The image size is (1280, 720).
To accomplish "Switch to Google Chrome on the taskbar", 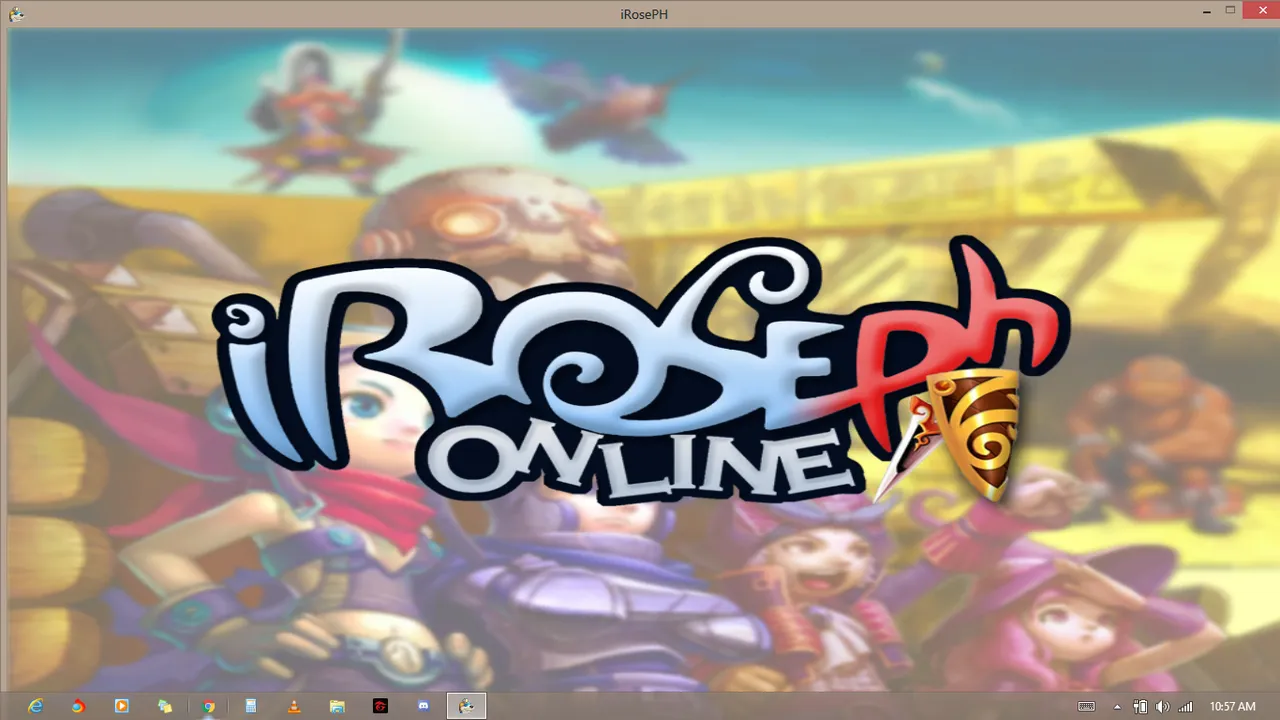I will pos(208,706).
